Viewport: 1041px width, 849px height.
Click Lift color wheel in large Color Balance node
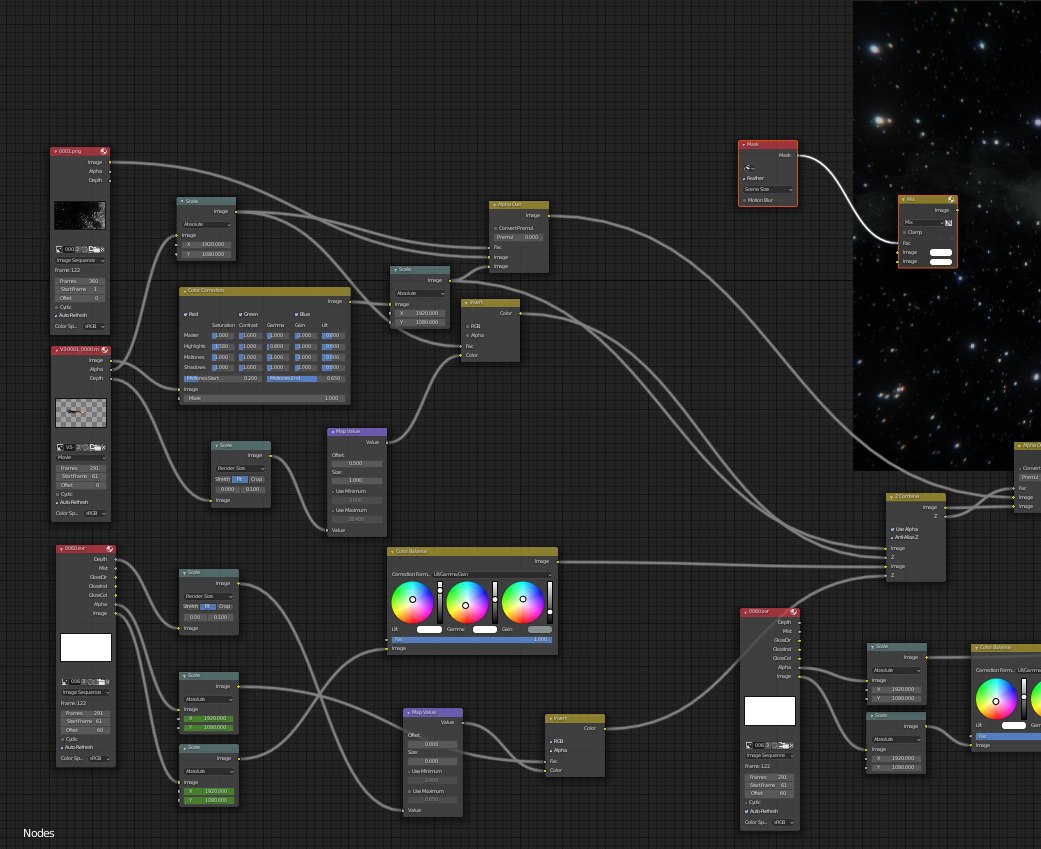412,602
